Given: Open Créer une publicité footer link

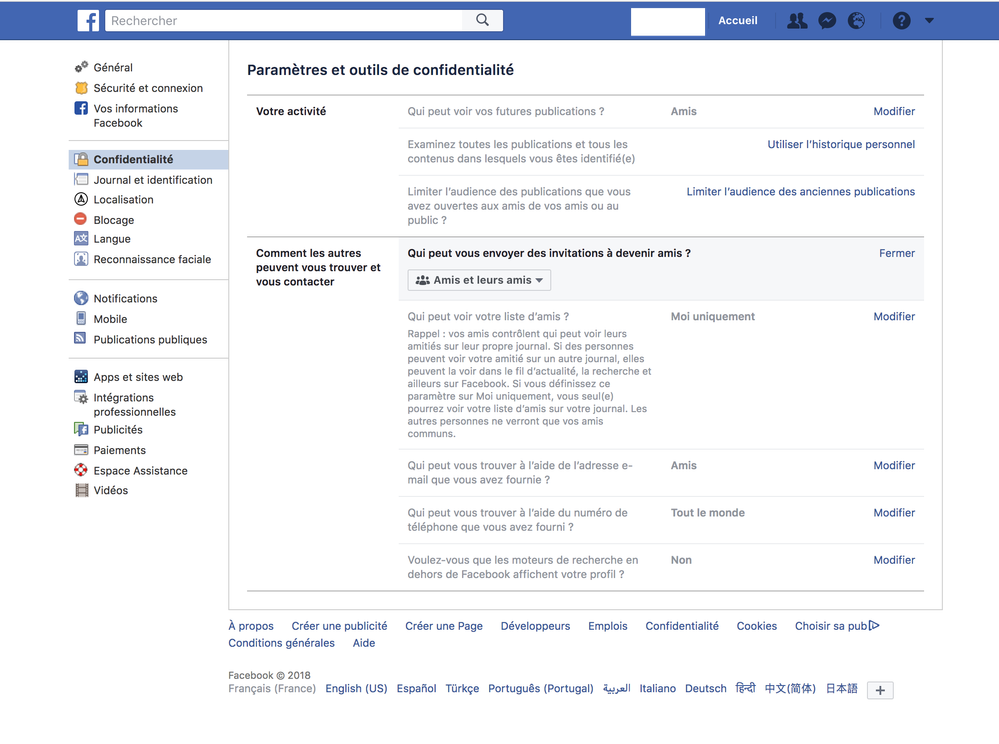Looking at the screenshot, I should tap(339, 626).
